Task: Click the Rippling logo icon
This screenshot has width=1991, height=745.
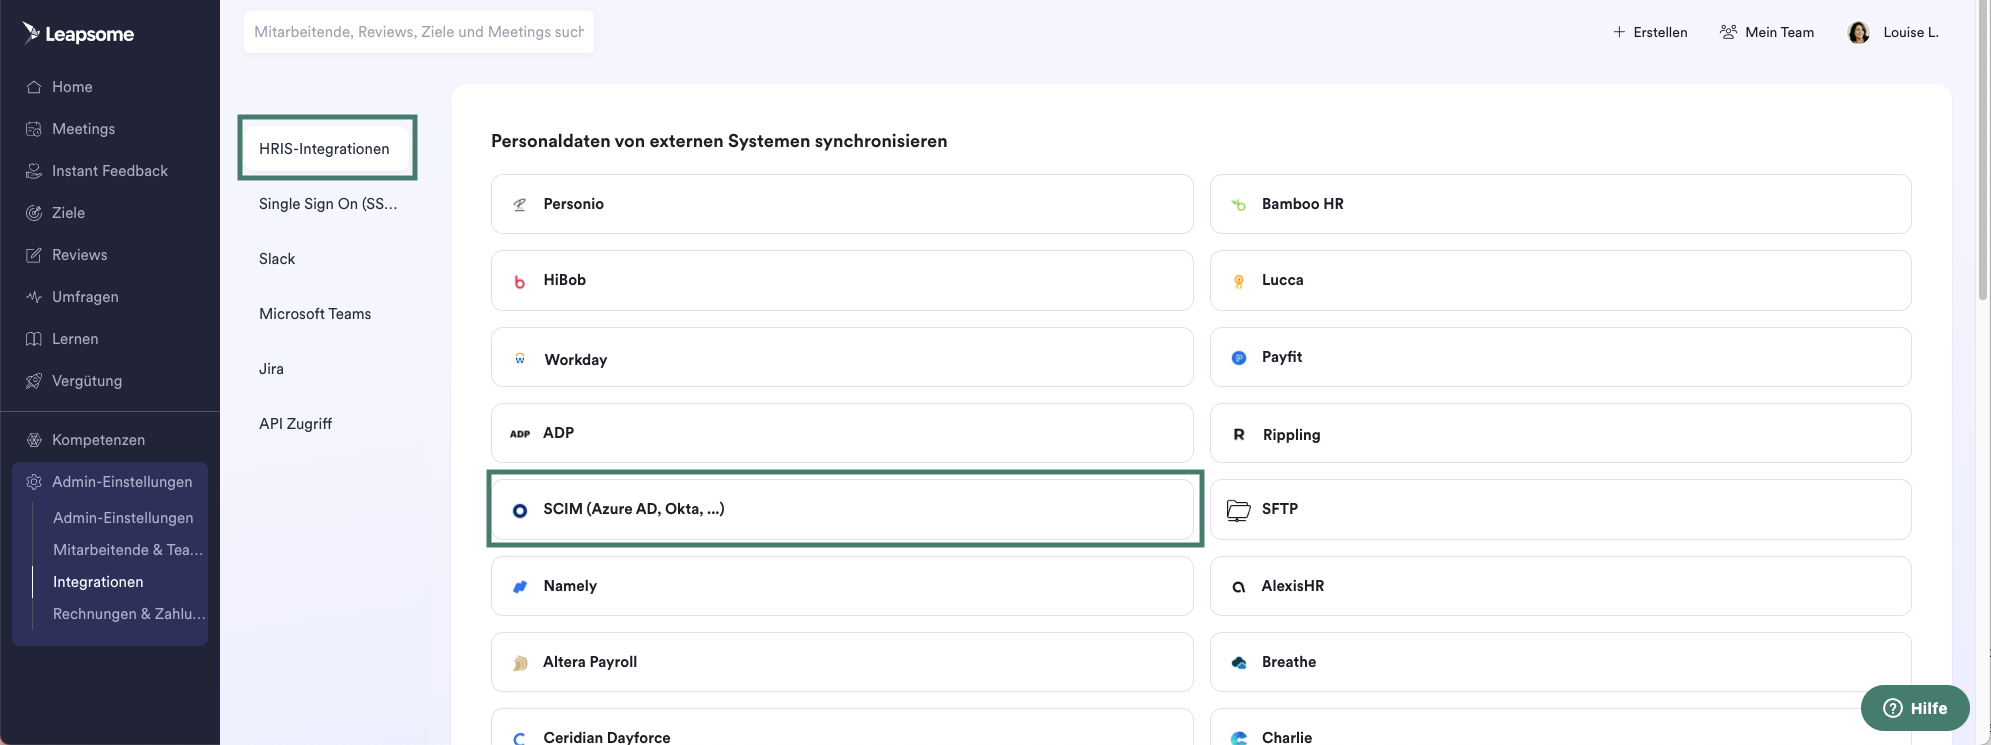Action: [1239, 434]
